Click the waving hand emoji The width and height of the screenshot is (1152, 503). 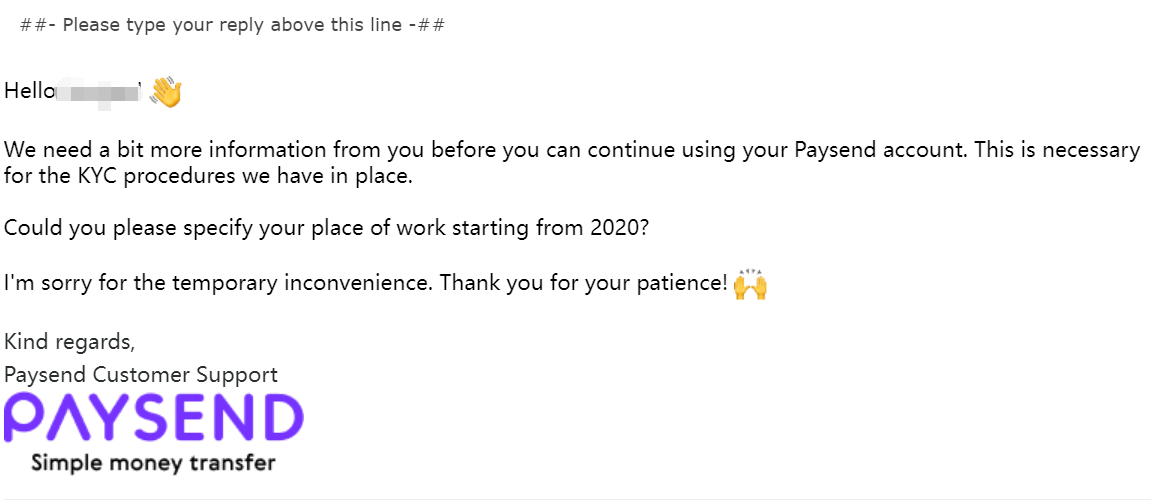point(166,92)
